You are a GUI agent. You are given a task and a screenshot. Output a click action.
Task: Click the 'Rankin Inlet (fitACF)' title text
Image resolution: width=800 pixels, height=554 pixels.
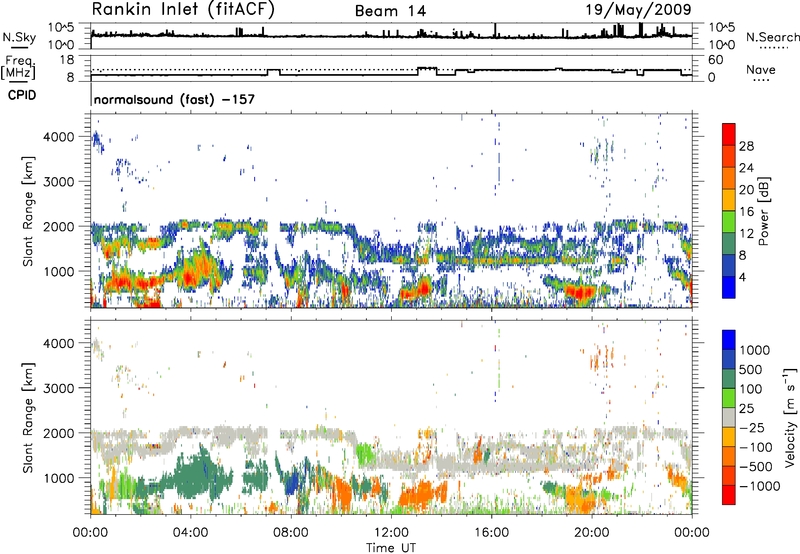click(183, 10)
